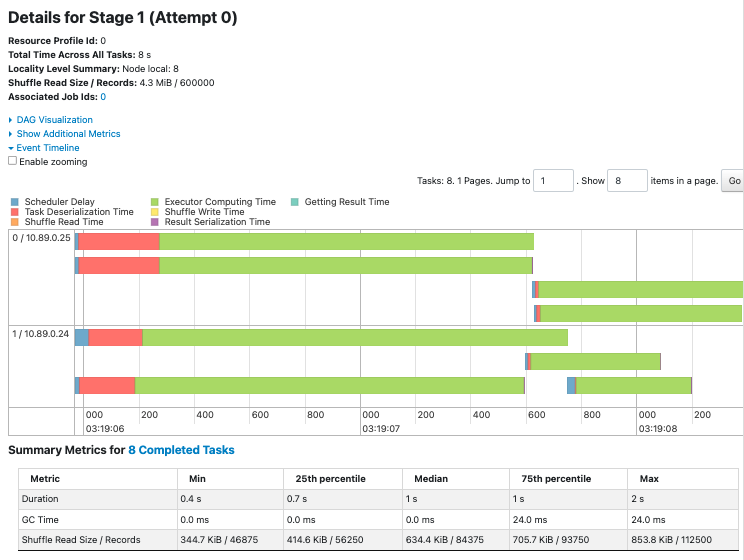The height and width of the screenshot is (560, 744).
Task: Select executor 0's fourth task bar
Action: click(638, 314)
